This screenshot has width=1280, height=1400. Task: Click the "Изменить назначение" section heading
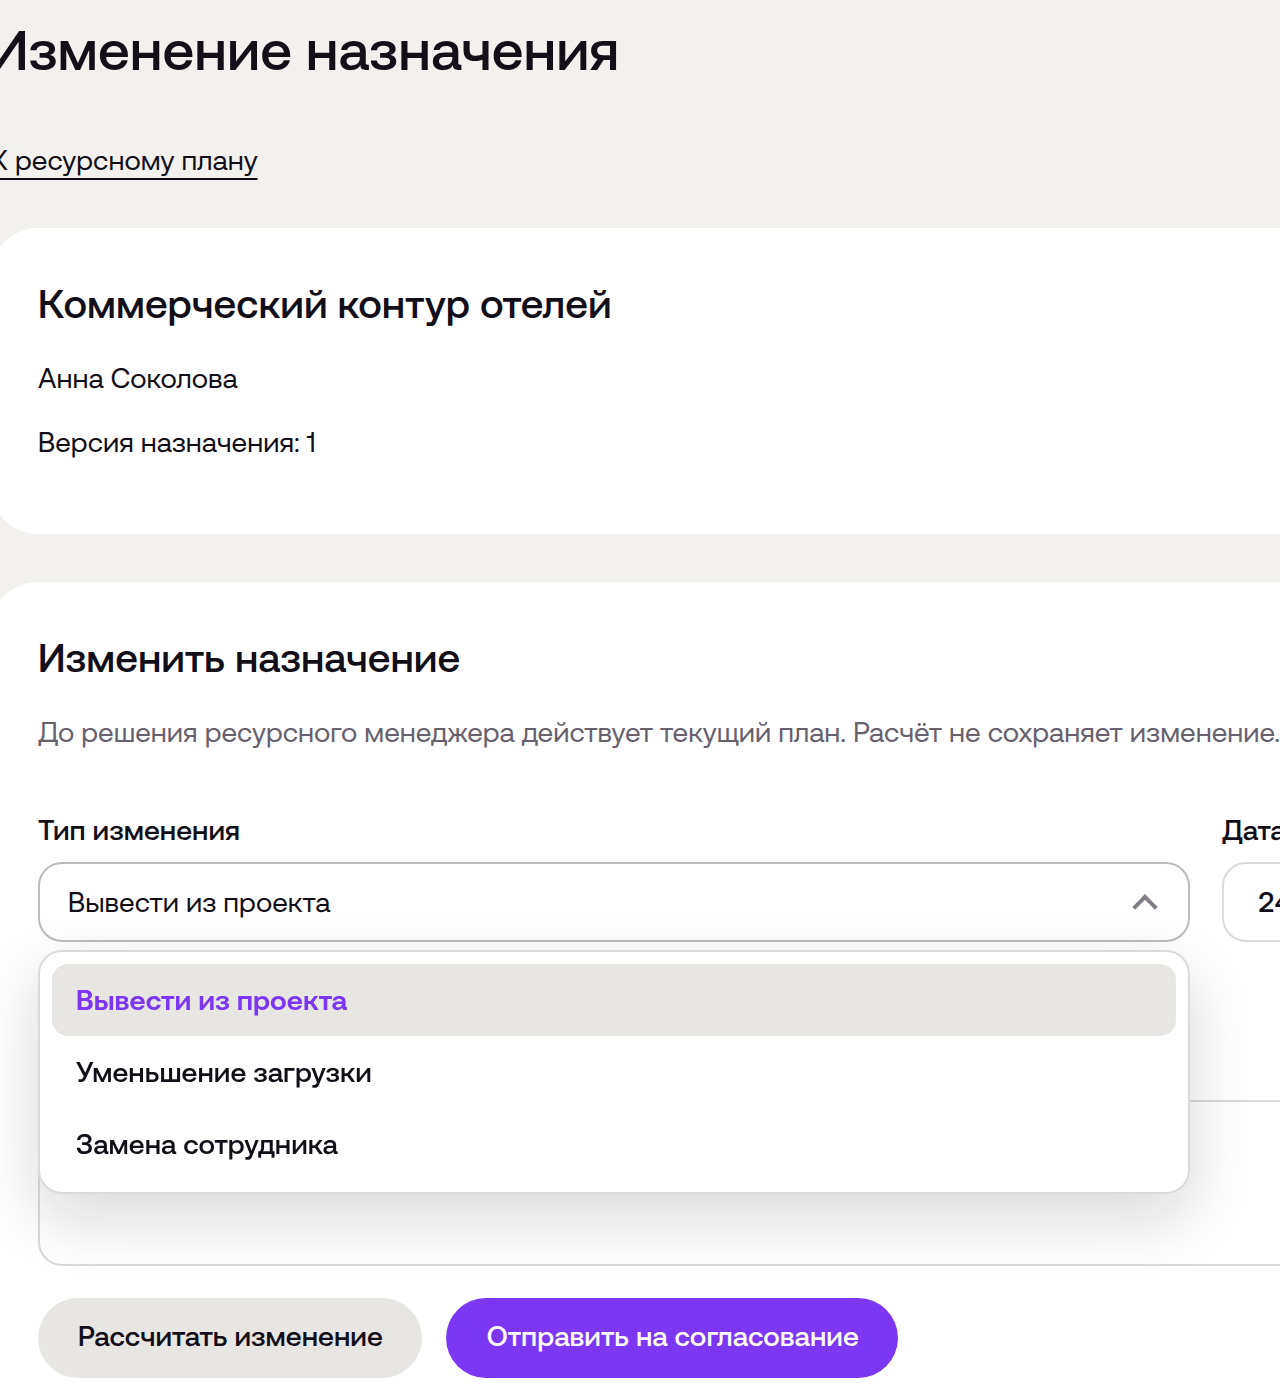coord(249,659)
